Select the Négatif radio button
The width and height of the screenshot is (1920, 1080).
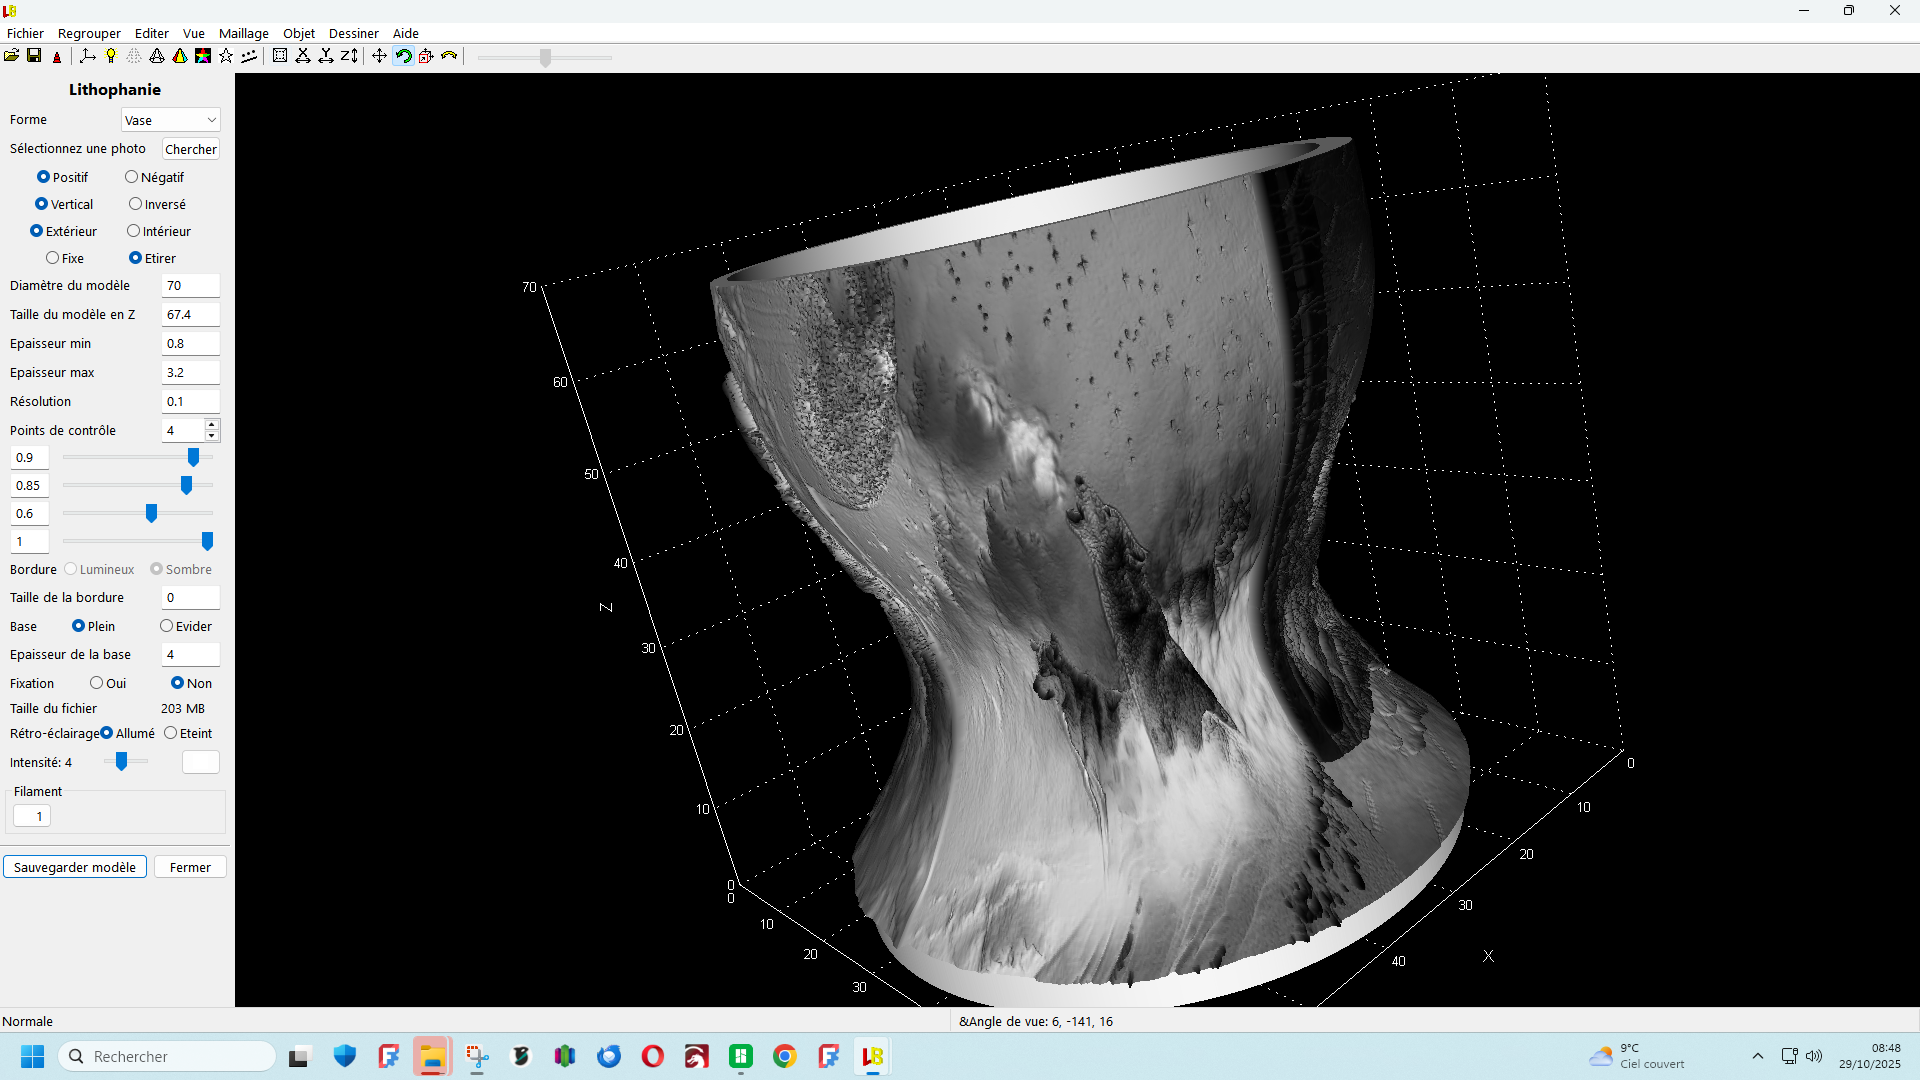click(x=132, y=177)
